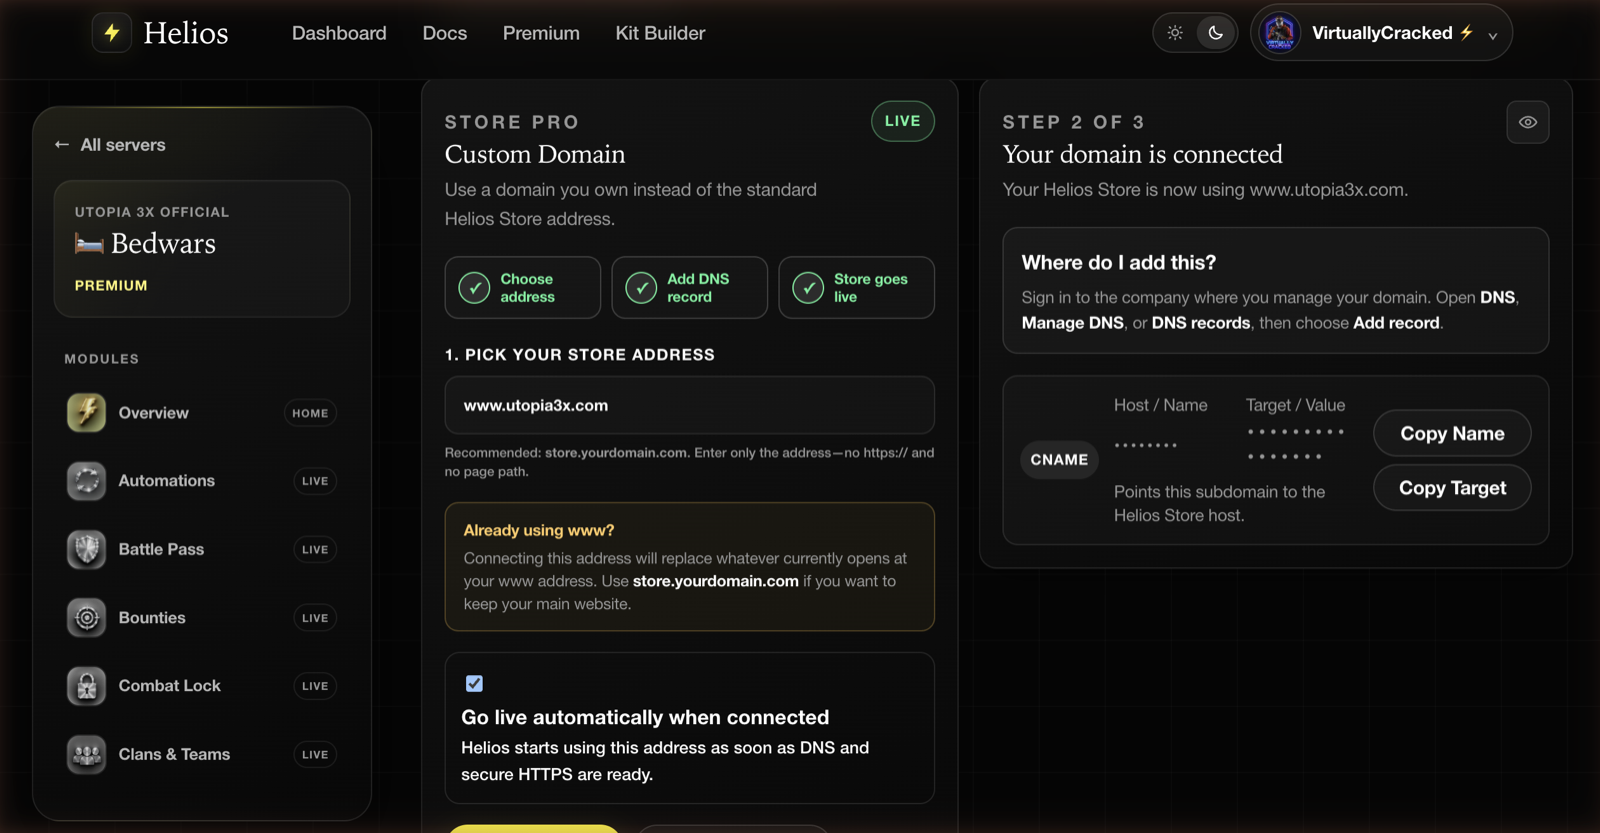This screenshot has width=1600, height=833.
Task: Select the Choose address step
Action: tap(522, 288)
